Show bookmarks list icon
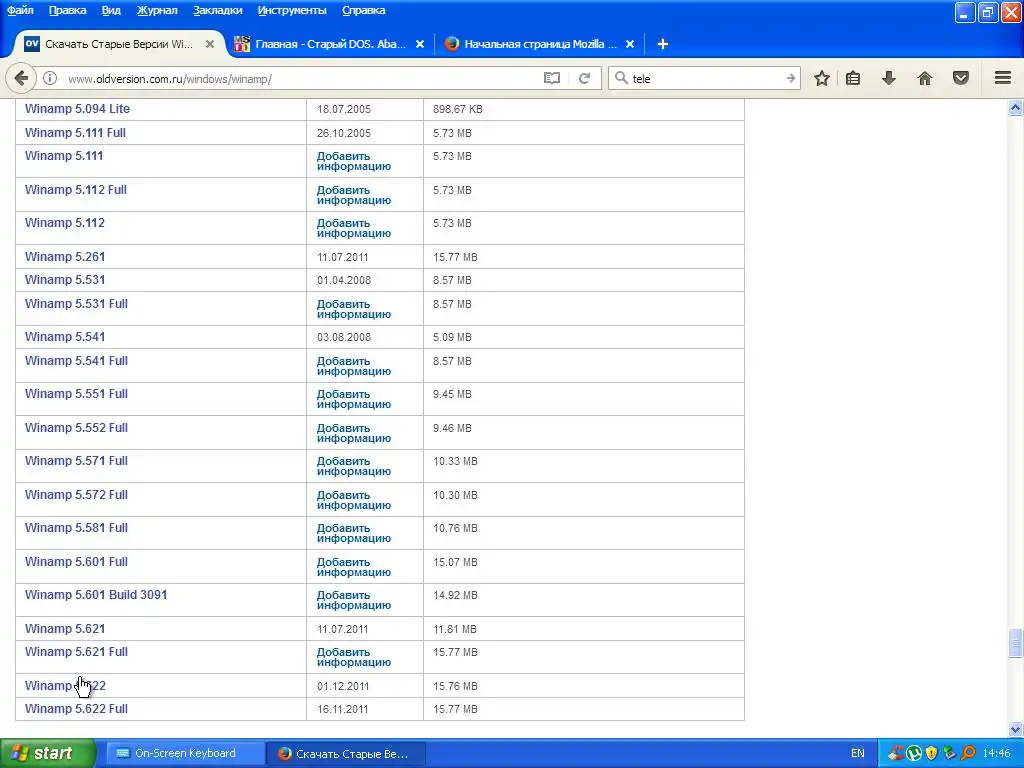The image size is (1024, 768). pos(853,78)
